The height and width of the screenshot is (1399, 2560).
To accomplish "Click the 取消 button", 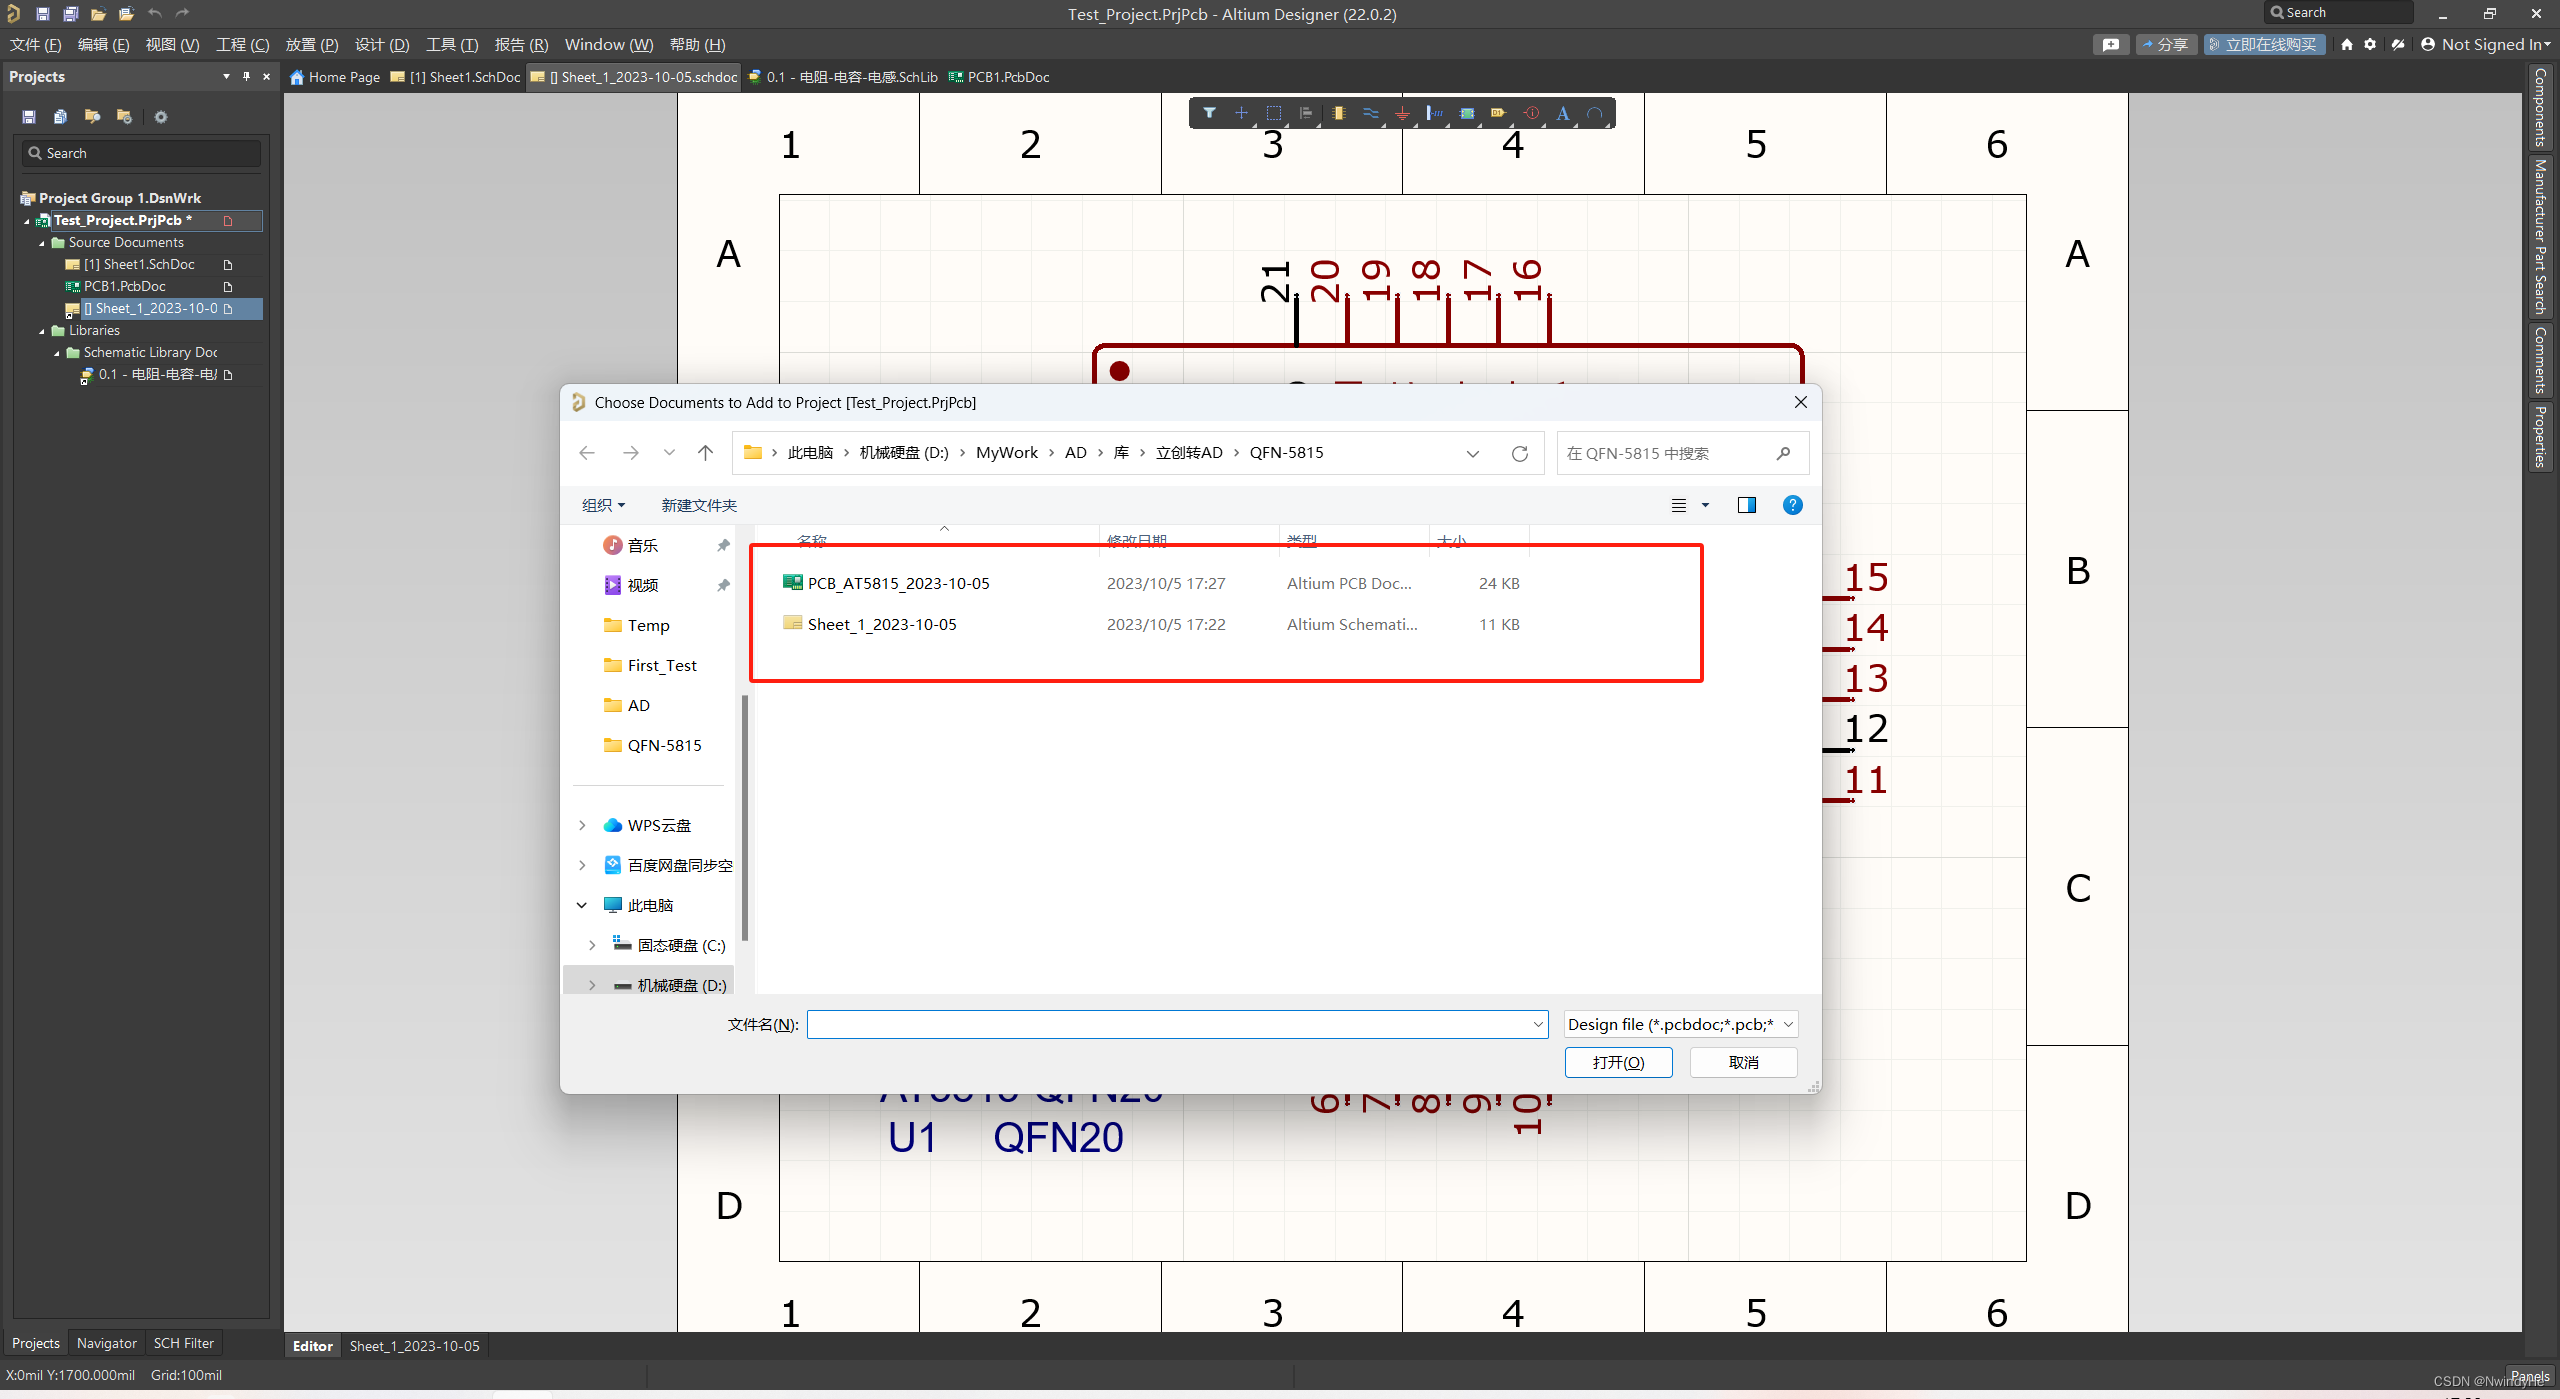I will pyautogui.click(x=1743, y=1062).
